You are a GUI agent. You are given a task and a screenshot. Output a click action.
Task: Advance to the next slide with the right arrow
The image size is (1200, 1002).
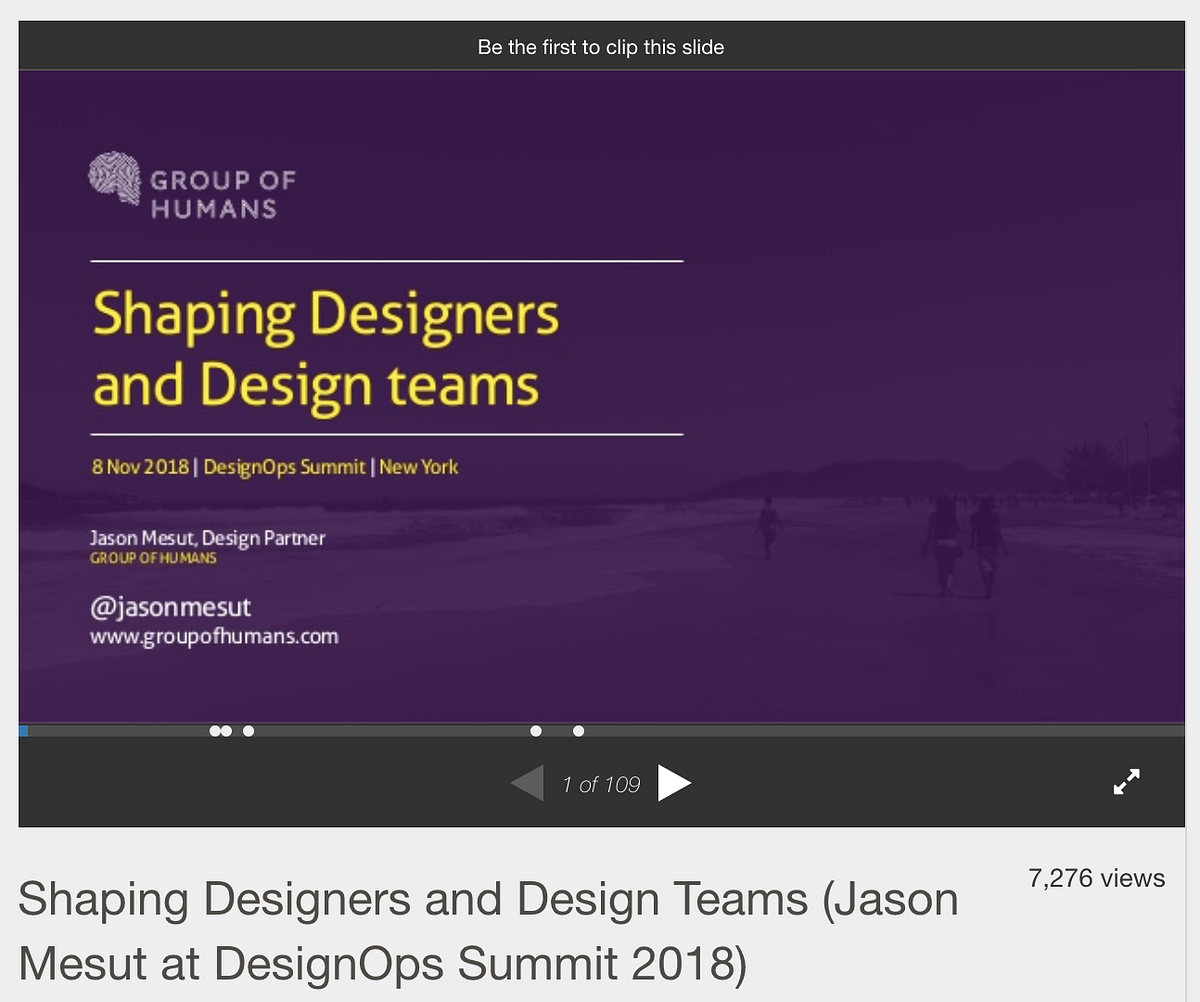coord(676,783)
